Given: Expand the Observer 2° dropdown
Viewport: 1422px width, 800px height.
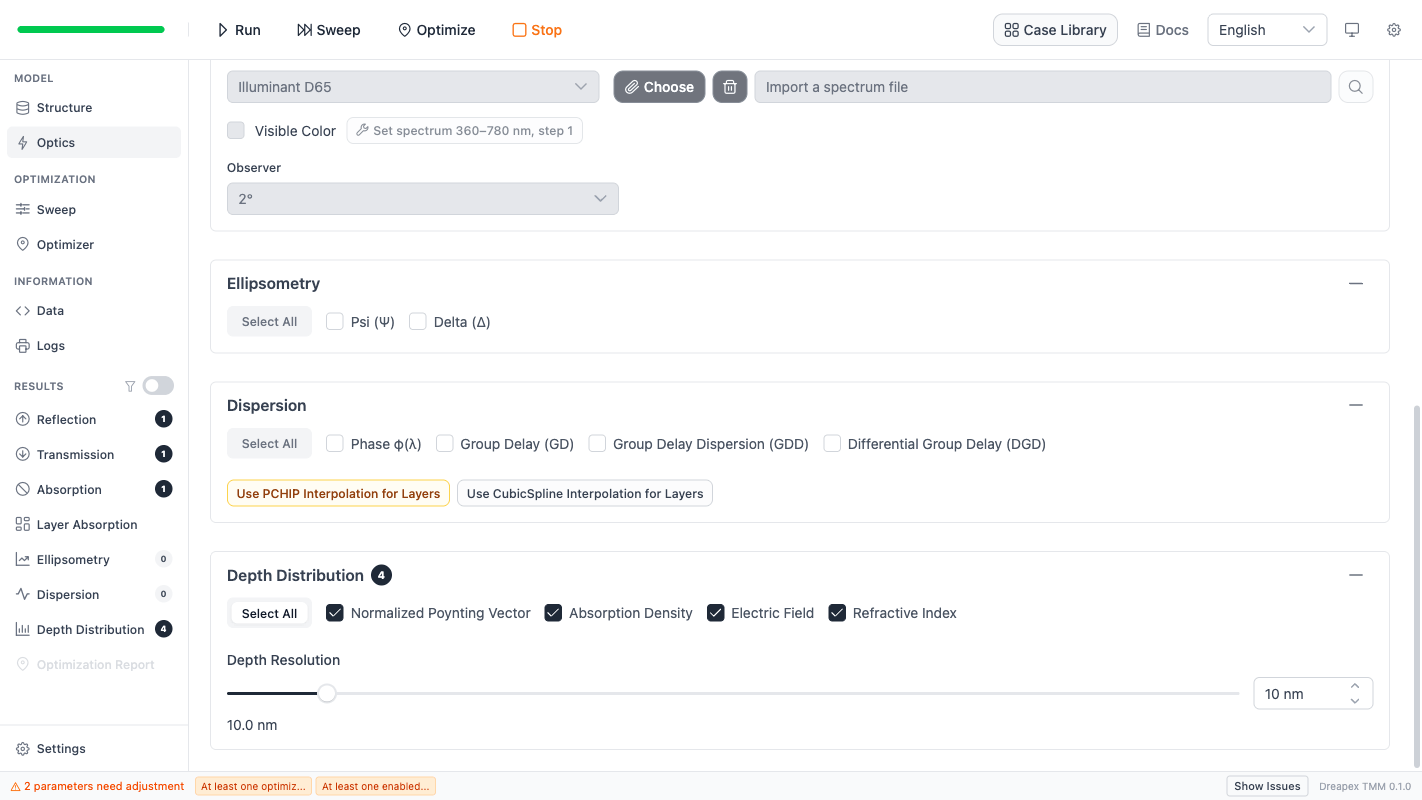Looking at the screenshot, I should [x=422, y=199].
